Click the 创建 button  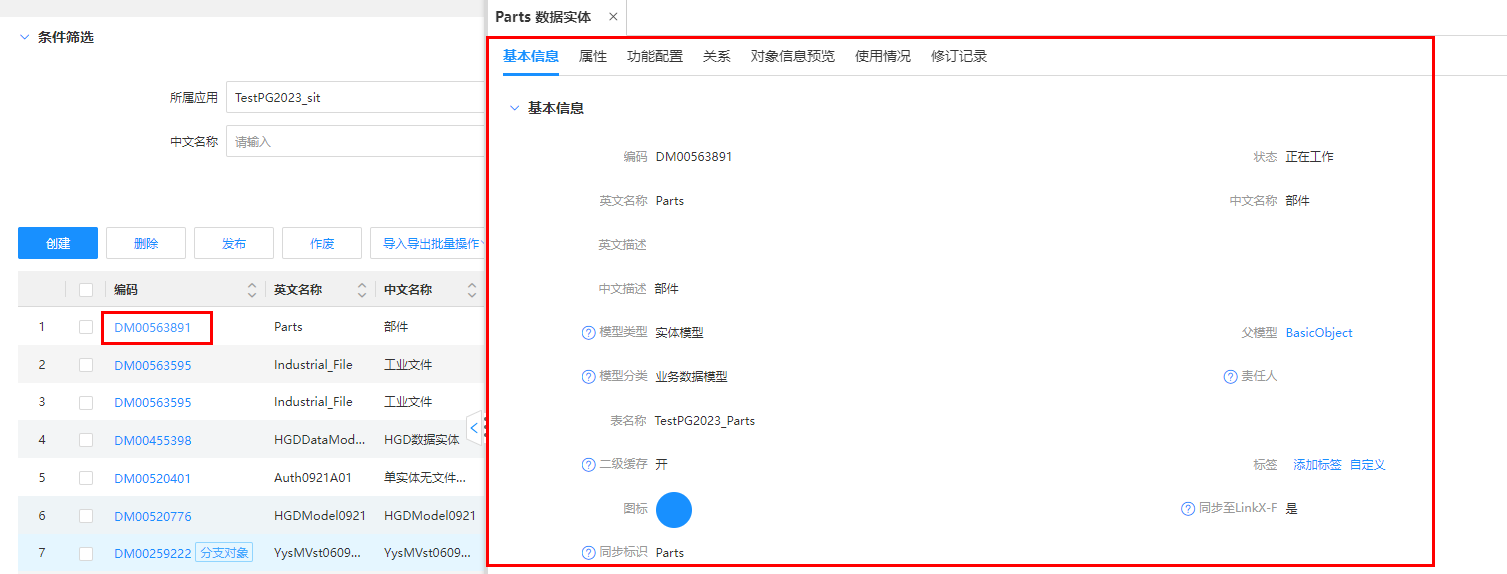point(58,243)
